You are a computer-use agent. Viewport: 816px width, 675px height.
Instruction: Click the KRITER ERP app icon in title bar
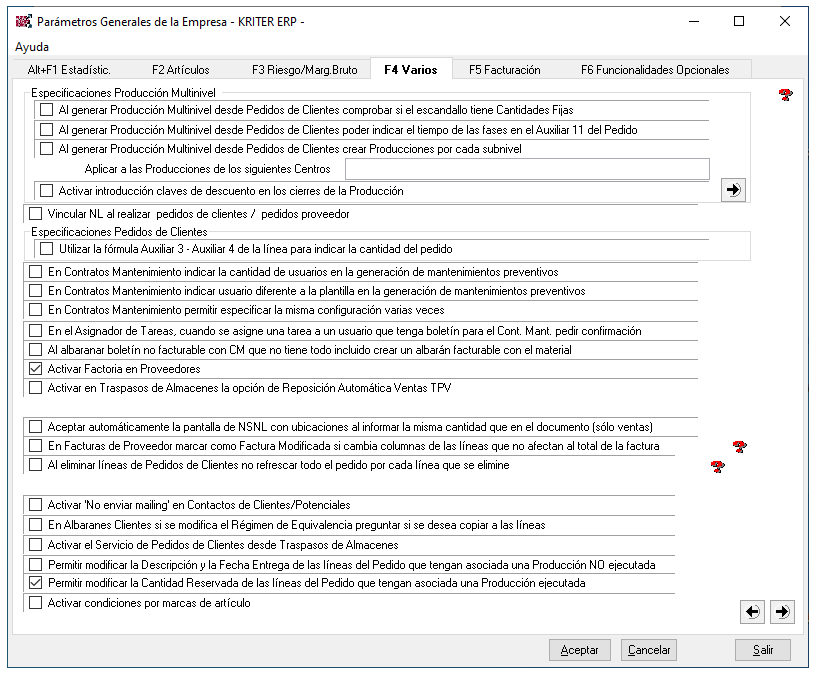(23, 21)
